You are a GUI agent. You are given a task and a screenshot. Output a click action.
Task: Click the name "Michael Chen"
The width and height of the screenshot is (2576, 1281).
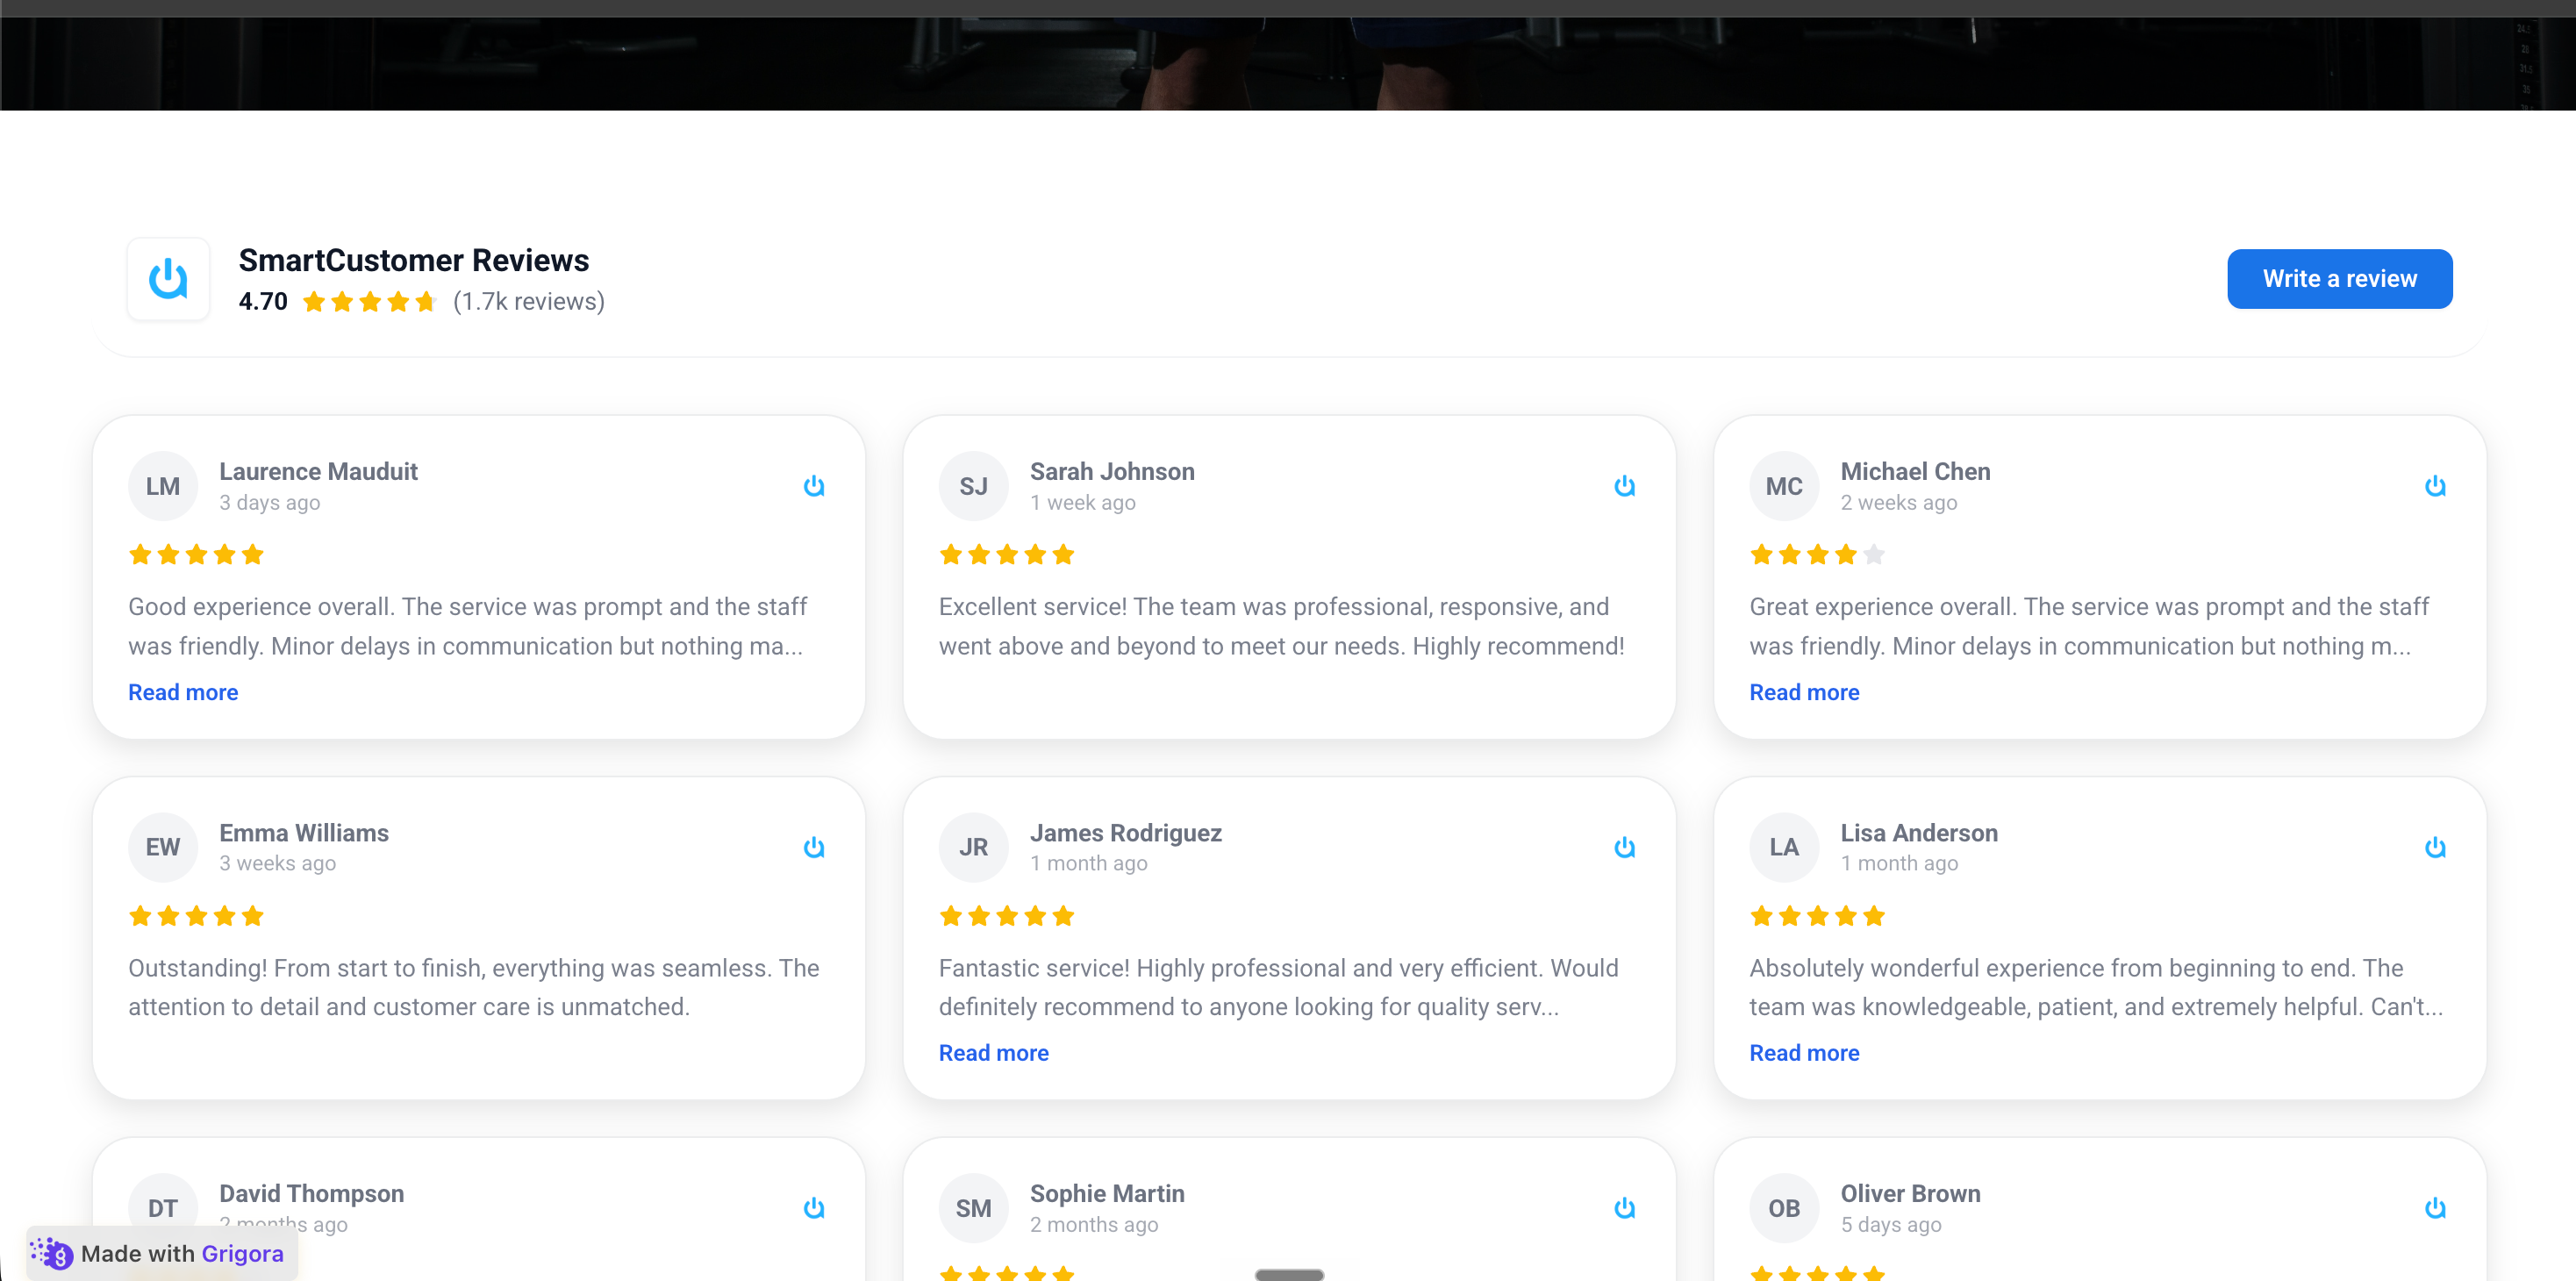click(1915, 471)
